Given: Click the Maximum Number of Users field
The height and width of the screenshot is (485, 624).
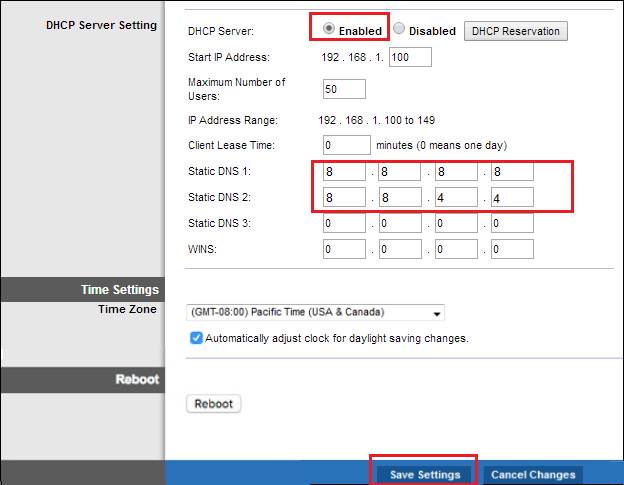Looking at the screenshot, I should tap(344, 89).
